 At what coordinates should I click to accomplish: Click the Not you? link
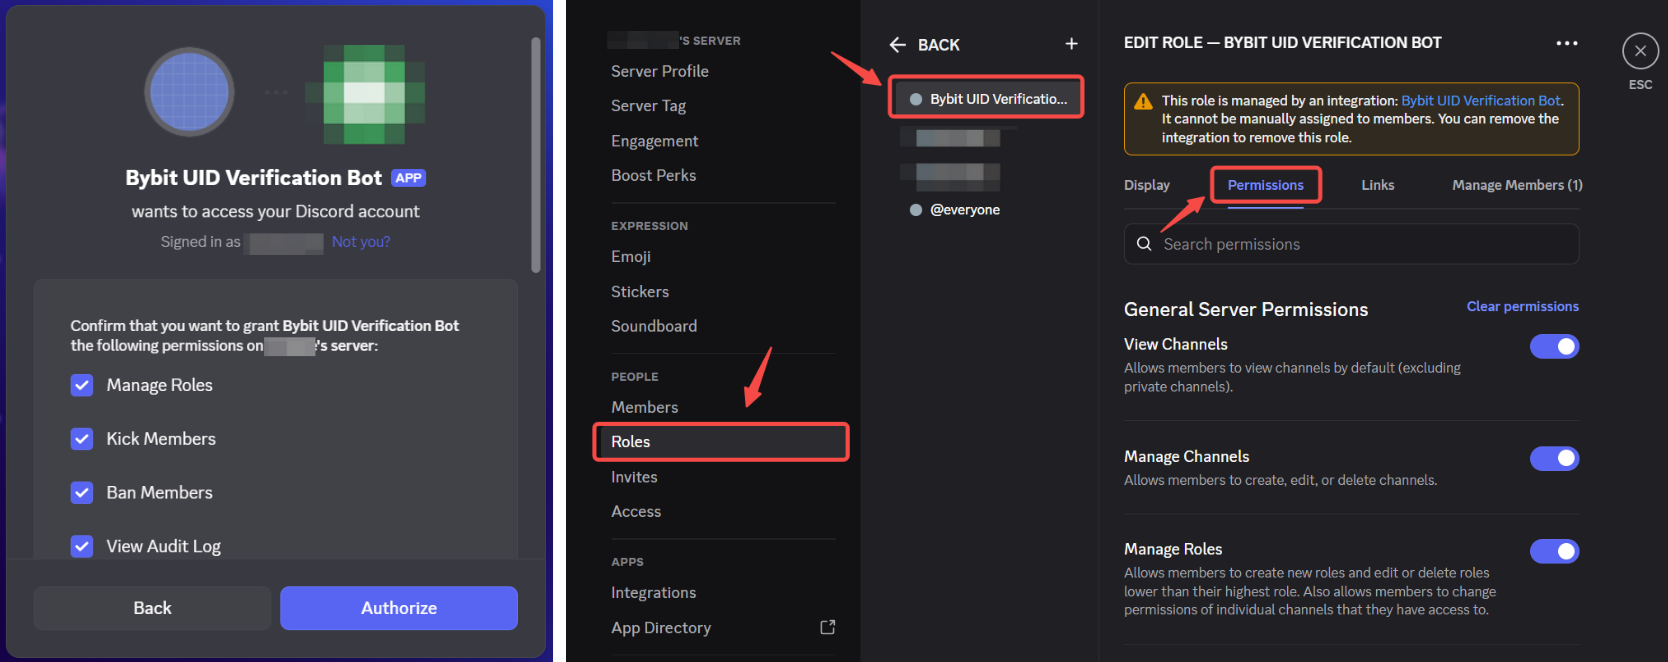[361, 242]
